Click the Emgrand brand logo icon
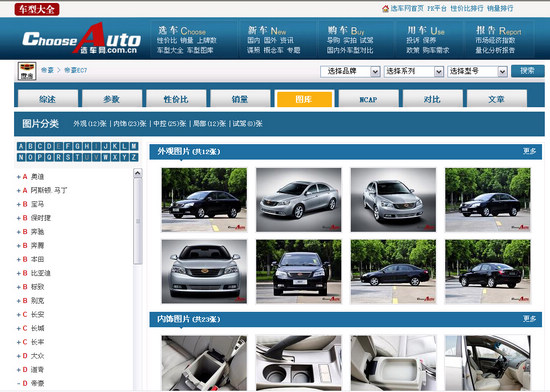This screenshot has height=392, width=550. (x=27, y=71)
